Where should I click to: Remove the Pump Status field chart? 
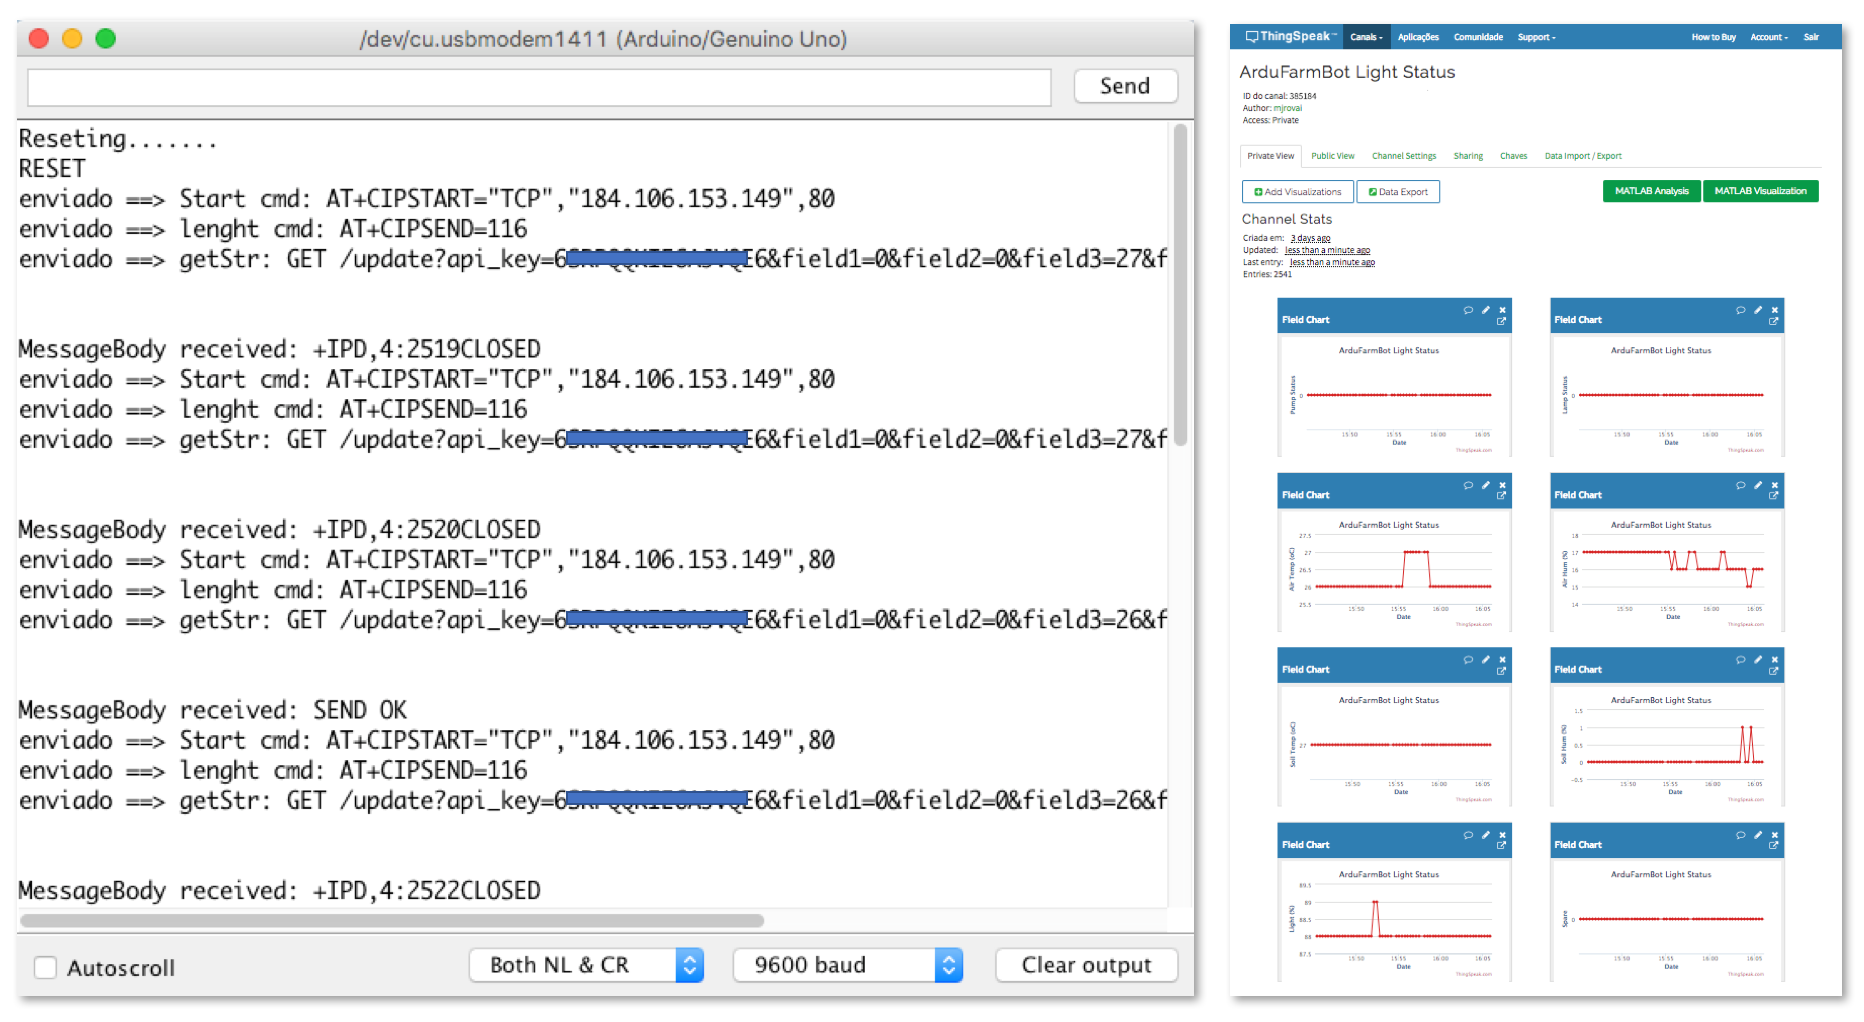click(x=1502, y=310)
